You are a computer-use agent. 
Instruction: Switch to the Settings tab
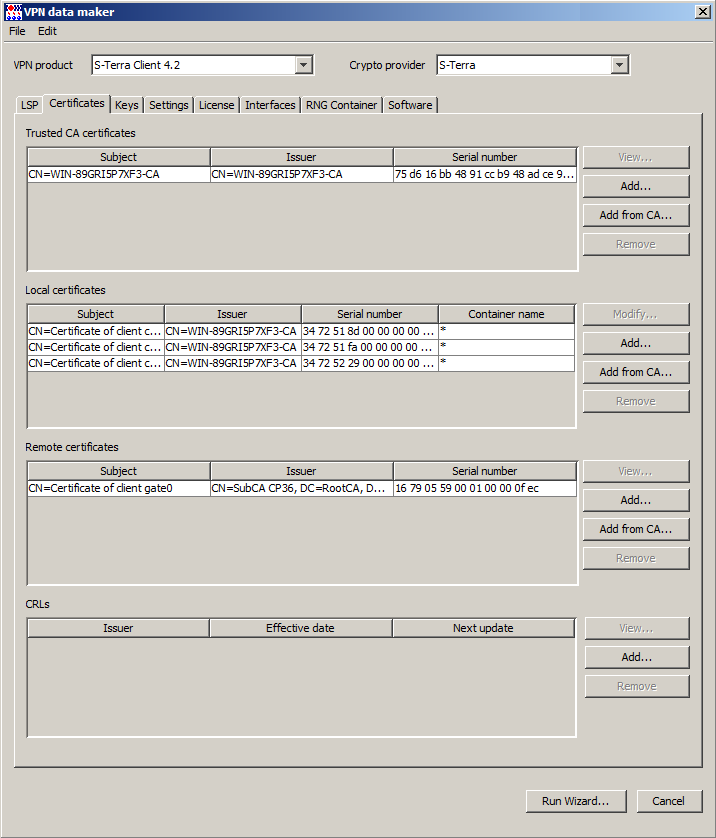(169, 105)
